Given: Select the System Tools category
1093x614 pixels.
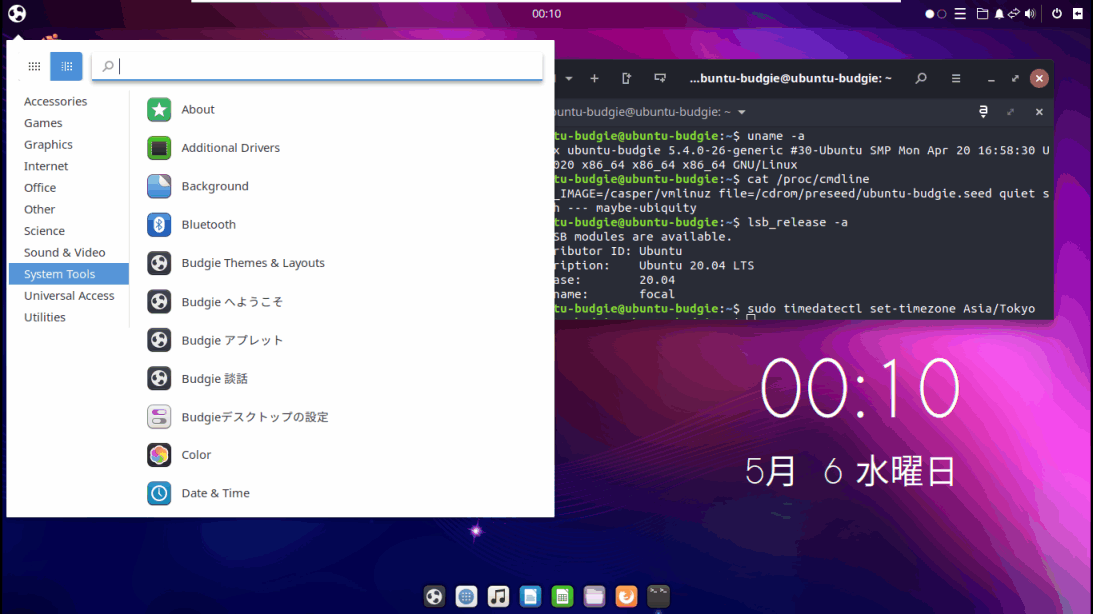Looking at the screenshot, I should 68,274.
